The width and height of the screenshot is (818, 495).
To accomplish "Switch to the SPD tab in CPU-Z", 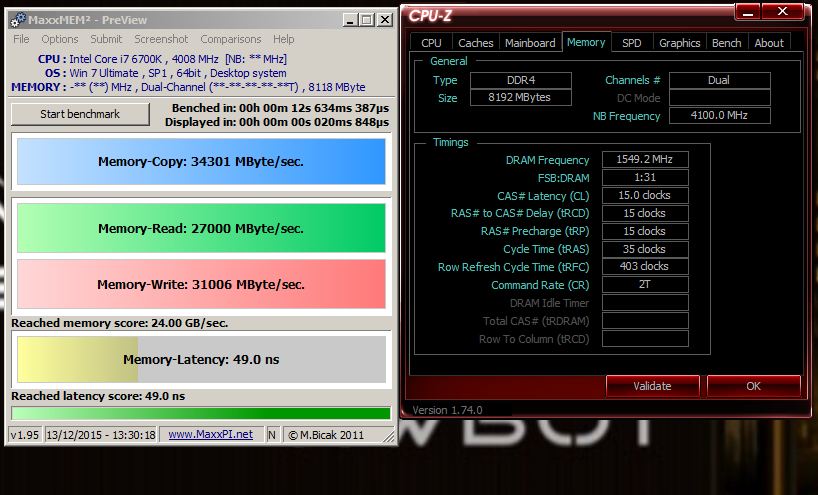I will [632, 43].
